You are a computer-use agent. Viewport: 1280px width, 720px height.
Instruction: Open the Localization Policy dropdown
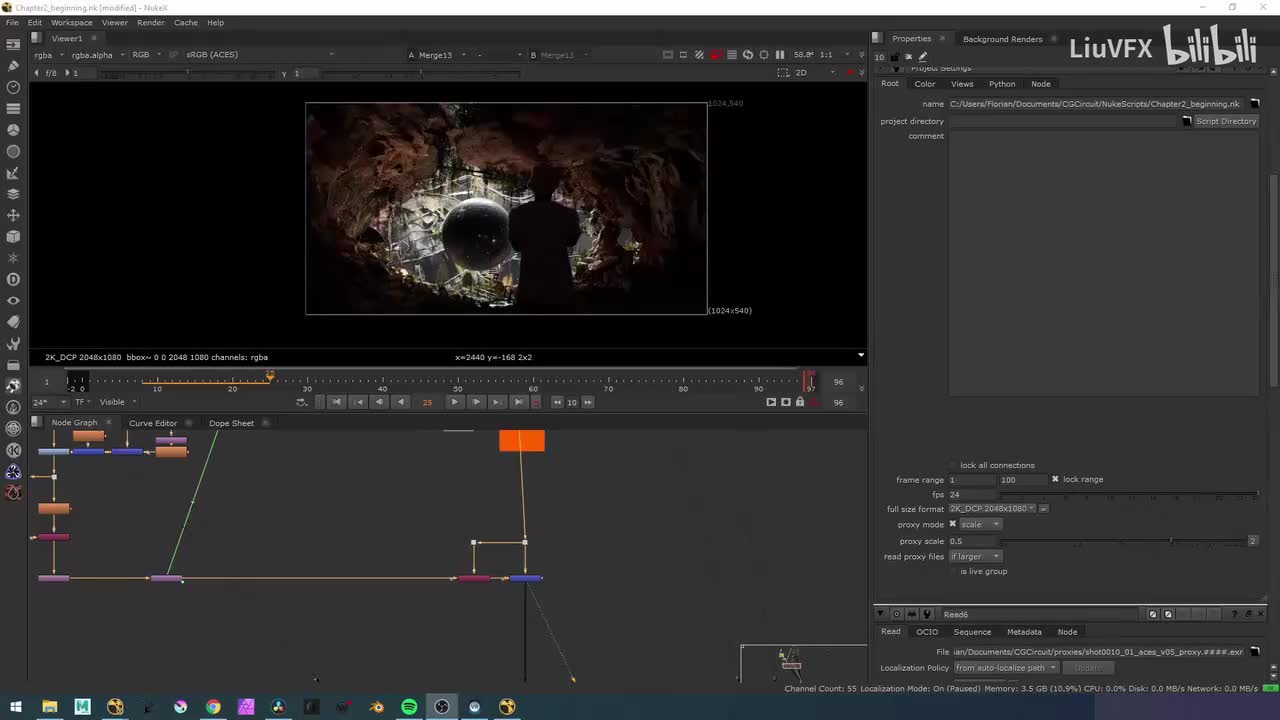tap(1005, 668)
